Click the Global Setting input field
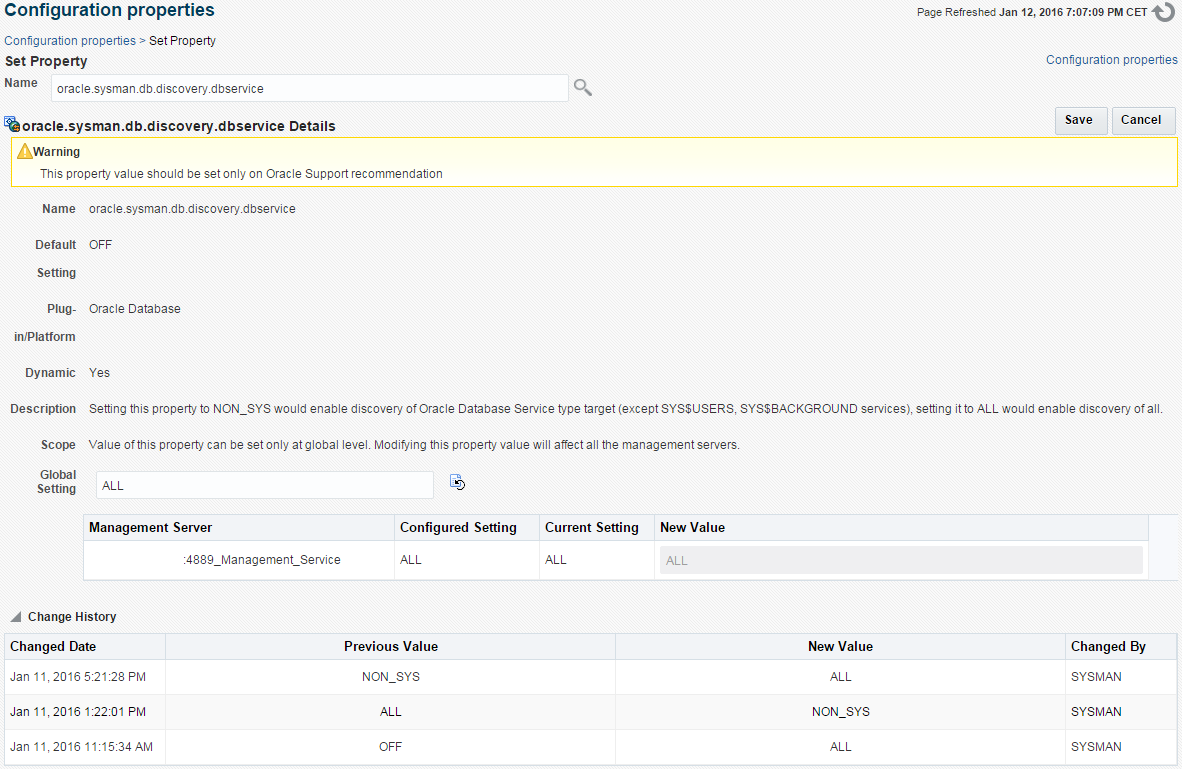The width and height of the screenshot is (1182, 769). point(265,486)
